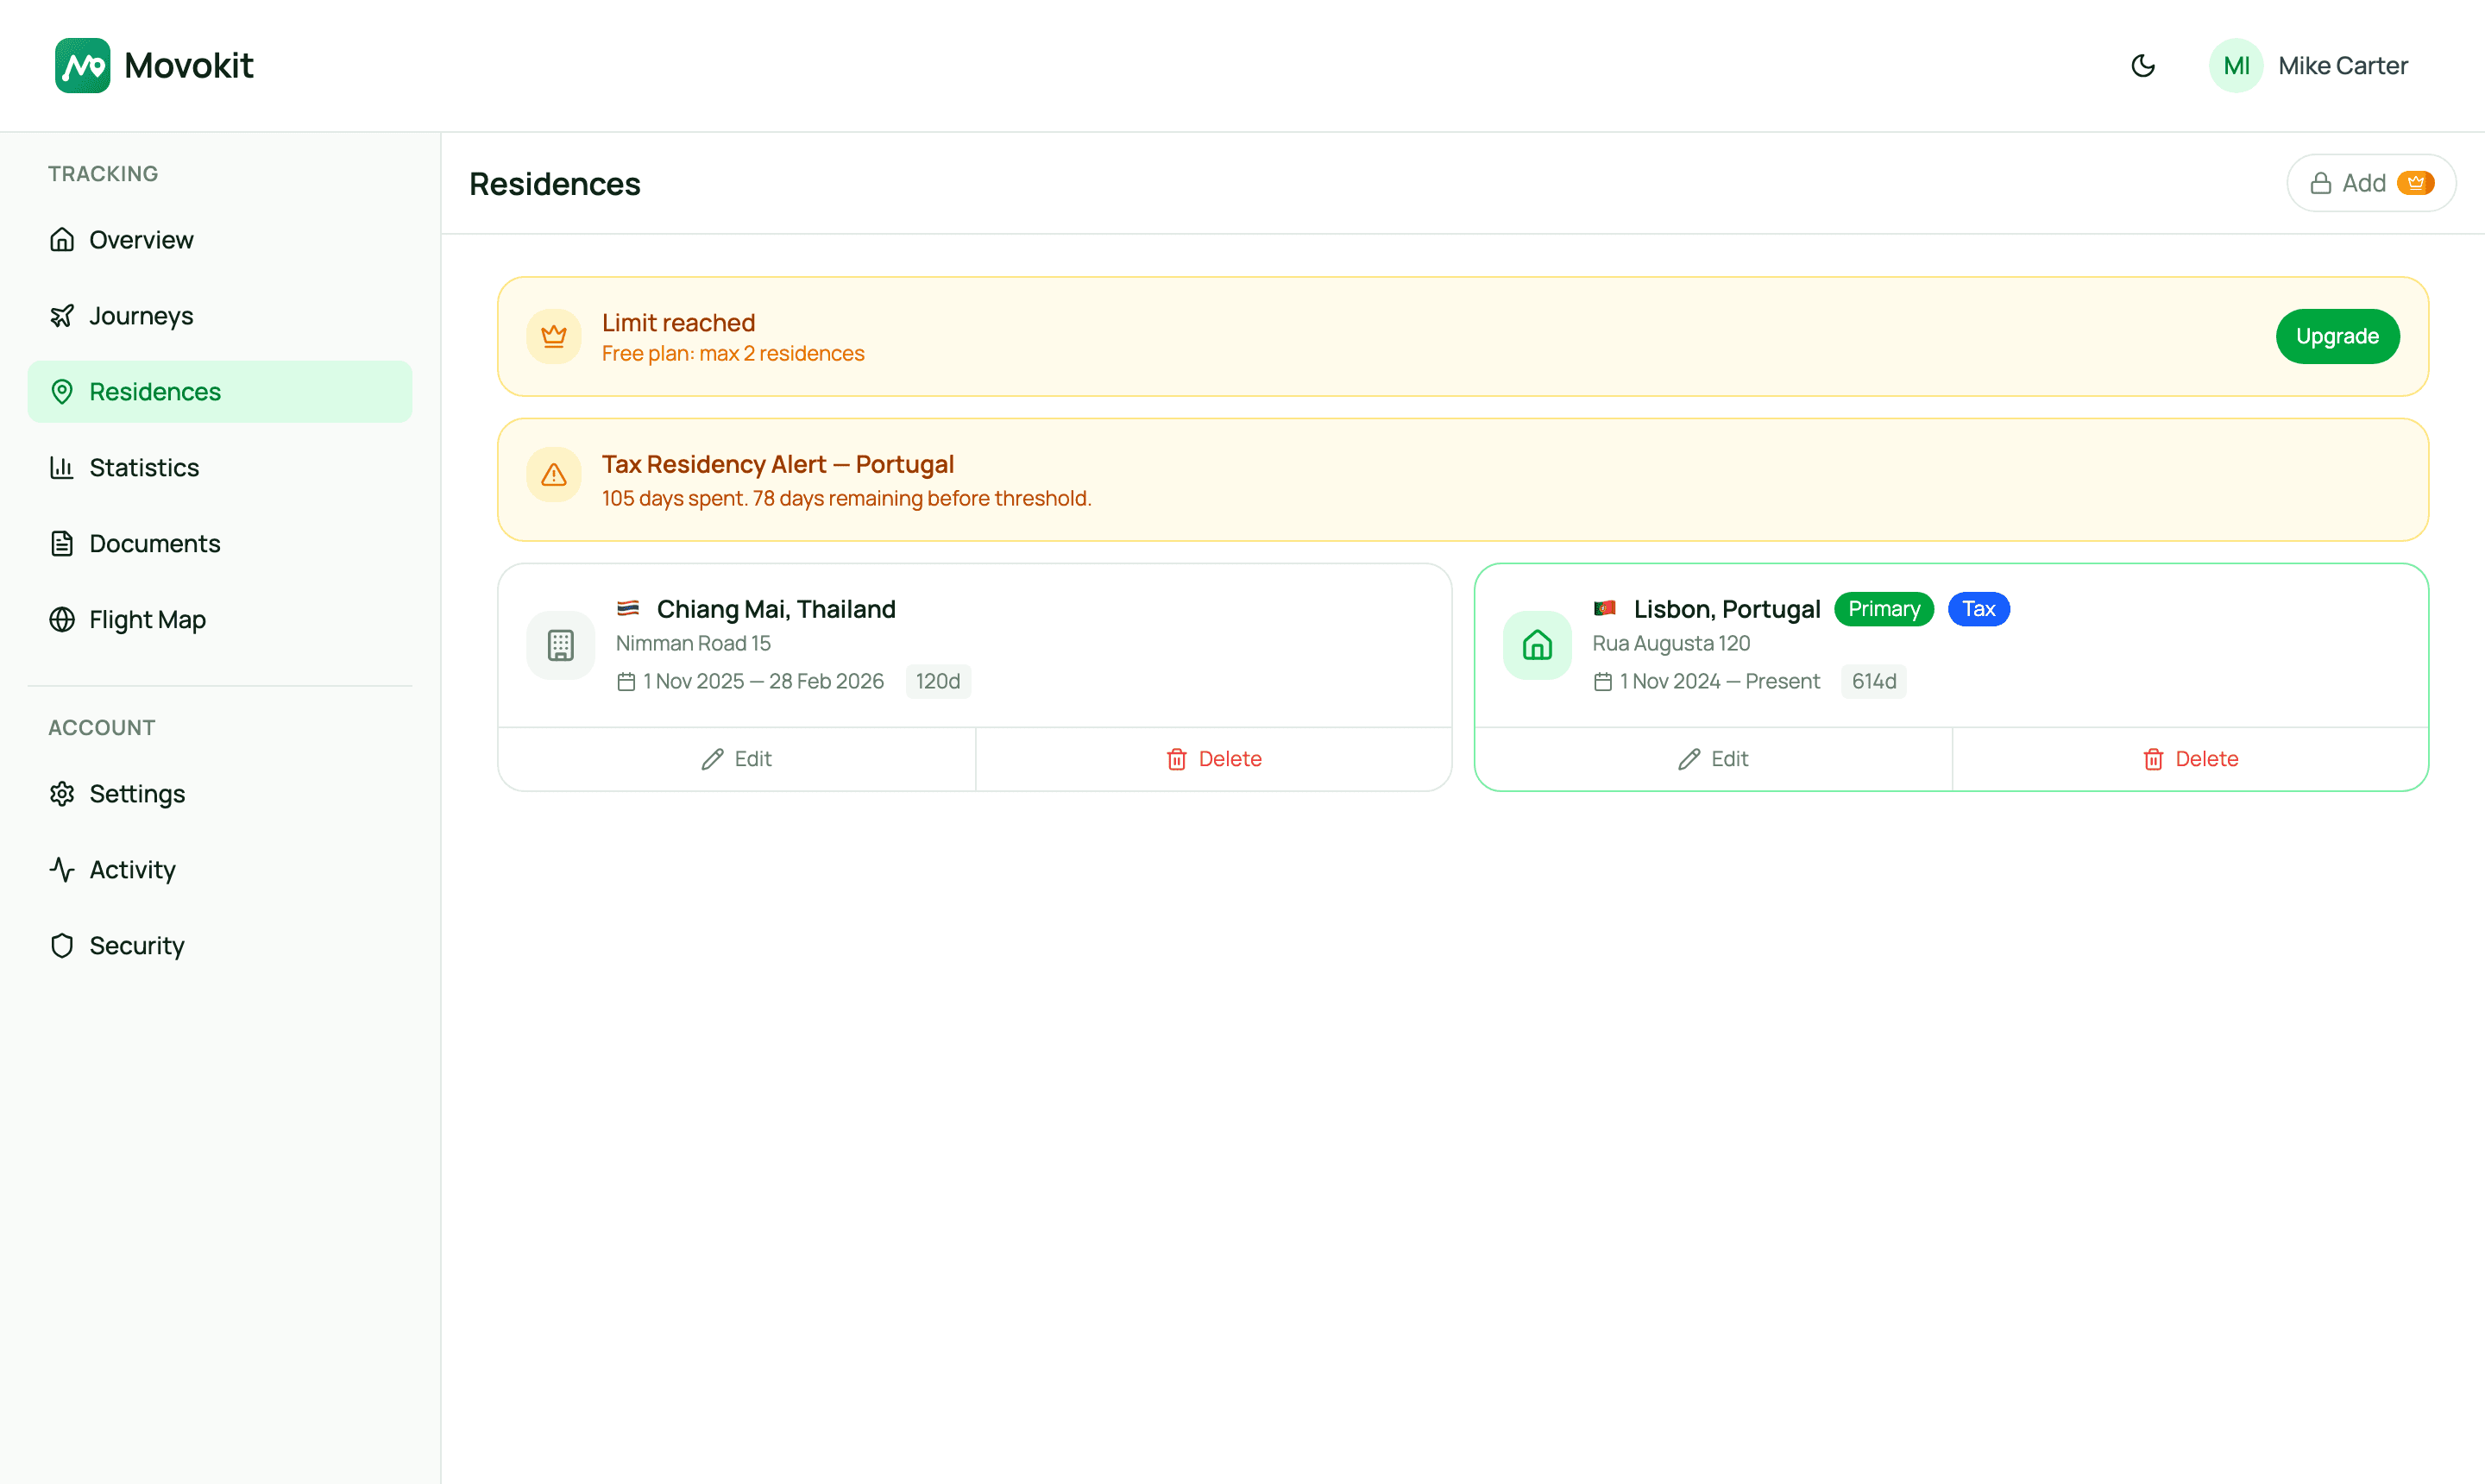
Task: Open Lisbon, Portugal residence title
Action: tap(1727, 609)
